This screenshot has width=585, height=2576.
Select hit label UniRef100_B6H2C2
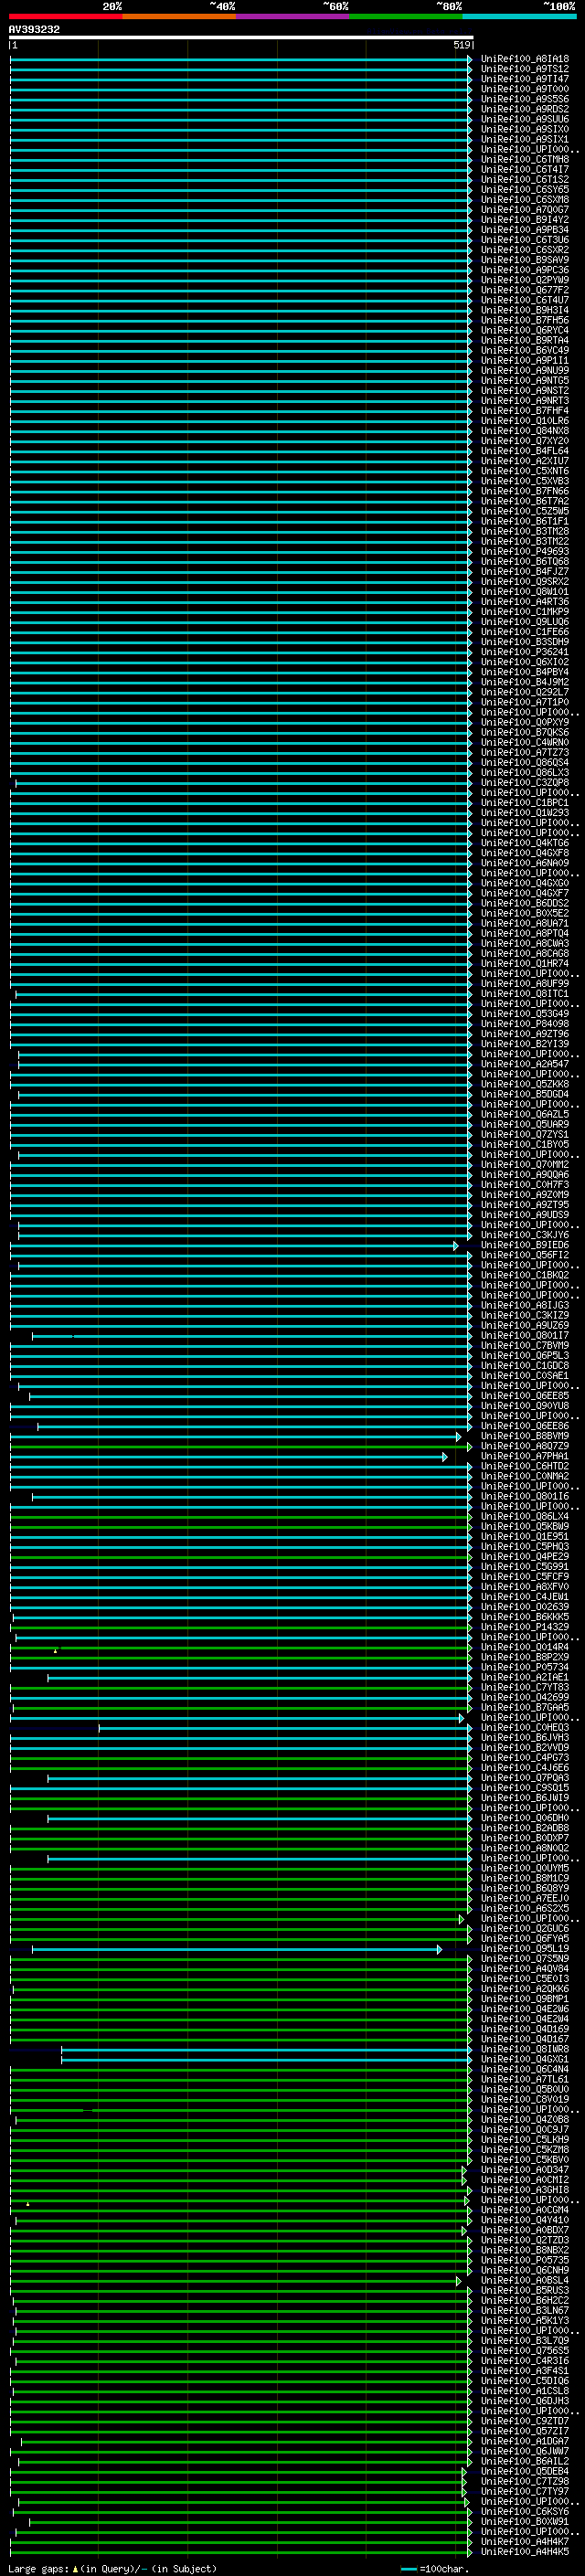[525, 2301]
